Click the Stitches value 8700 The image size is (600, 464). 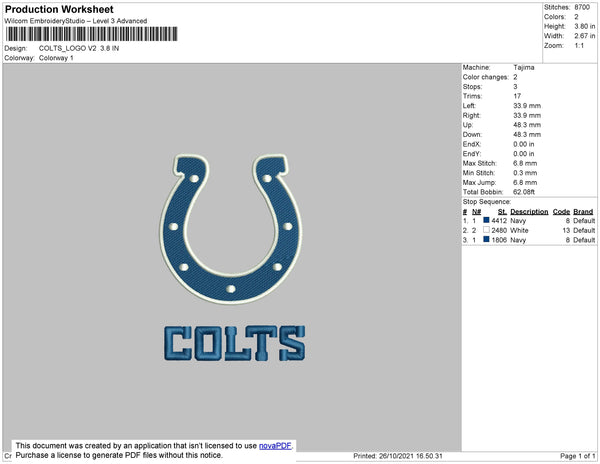coord(582,7)
